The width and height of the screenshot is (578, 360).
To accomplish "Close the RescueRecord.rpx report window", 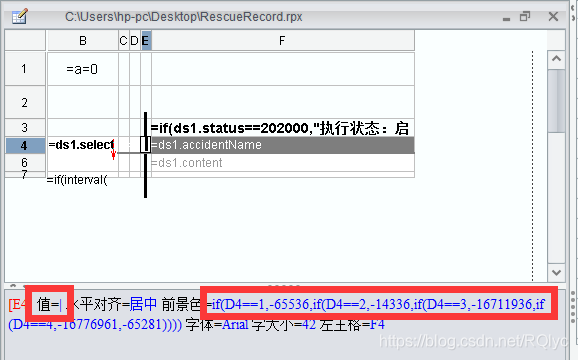I will point(553,16).
